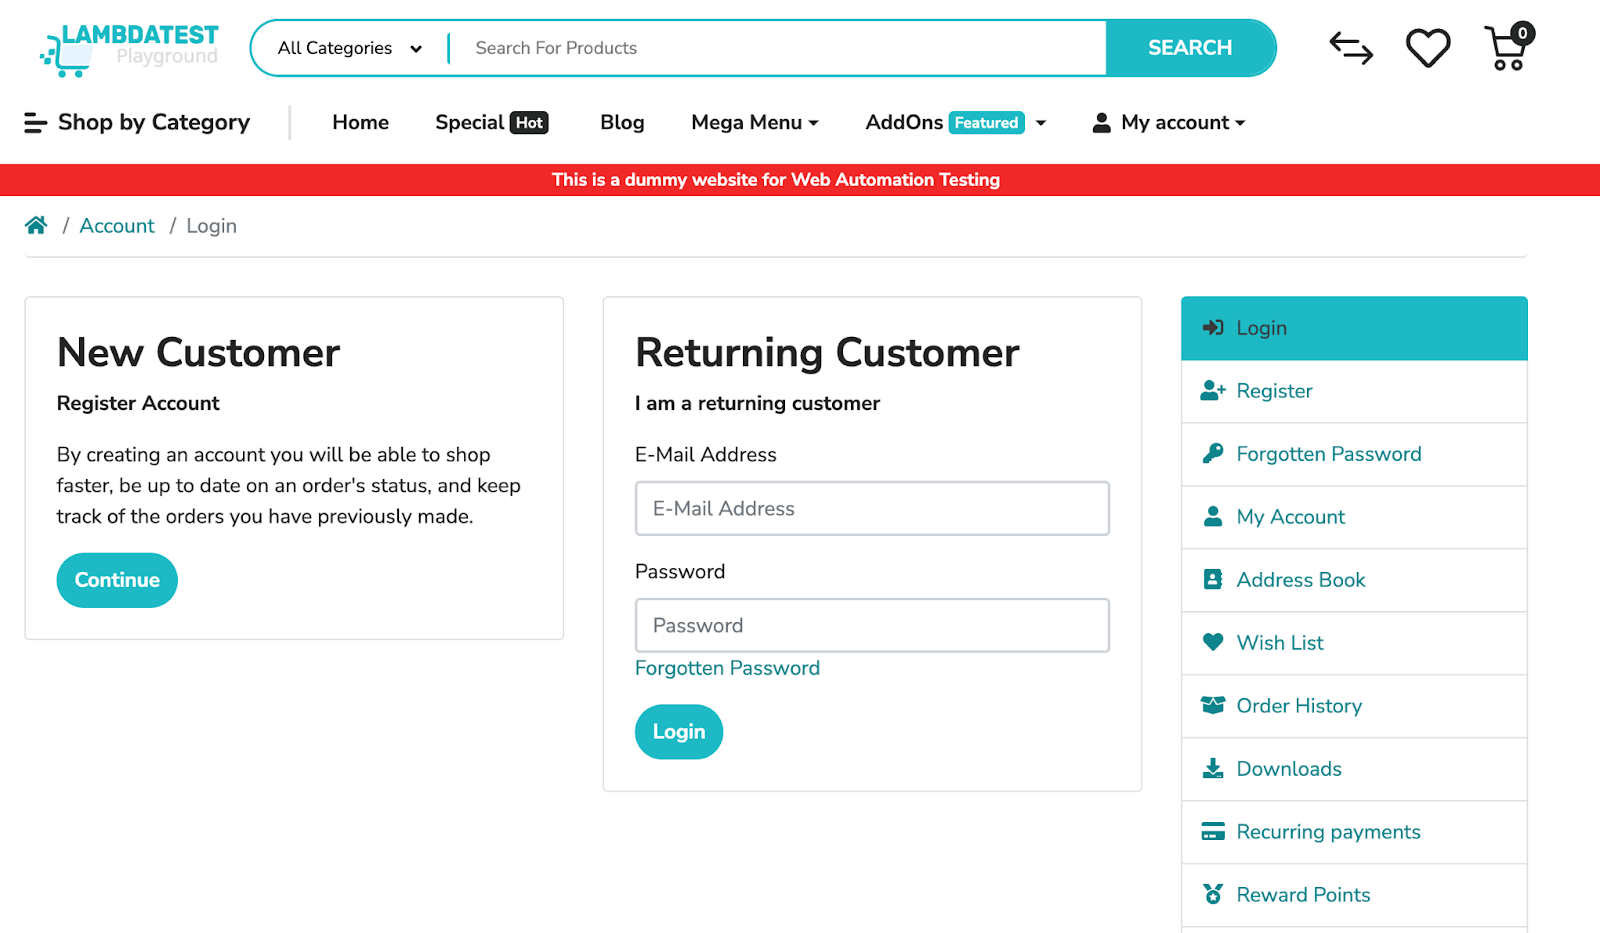Image resolution: width=1600 pixels, height=933 pixels.
Task: Click the Downloads sidebar icon
Action: [1213, 768]
